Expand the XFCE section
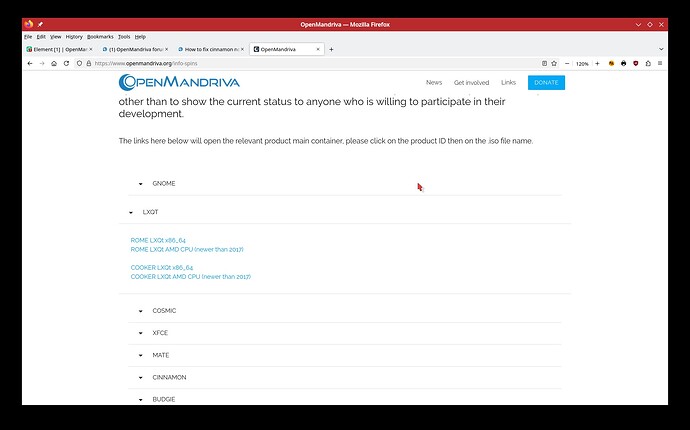Screen dimensions: 690x430 pos(345,333)
